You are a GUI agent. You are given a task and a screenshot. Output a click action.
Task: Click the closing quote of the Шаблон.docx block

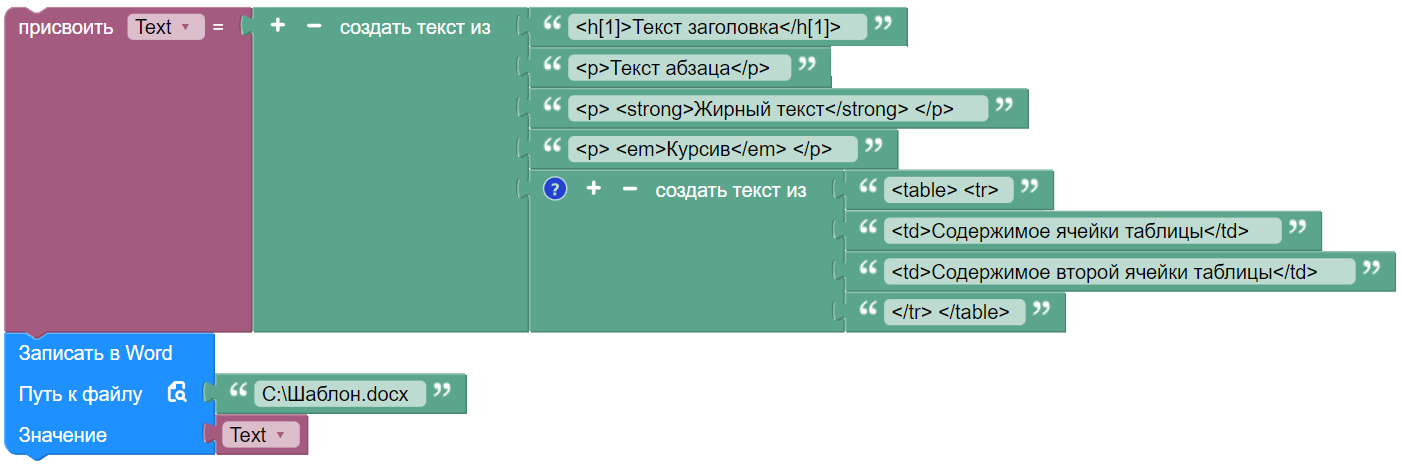(x=443, y=390)
